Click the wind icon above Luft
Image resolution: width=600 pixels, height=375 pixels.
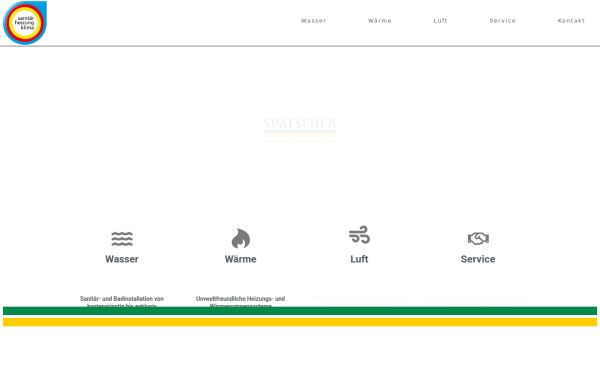click(359, 235)
